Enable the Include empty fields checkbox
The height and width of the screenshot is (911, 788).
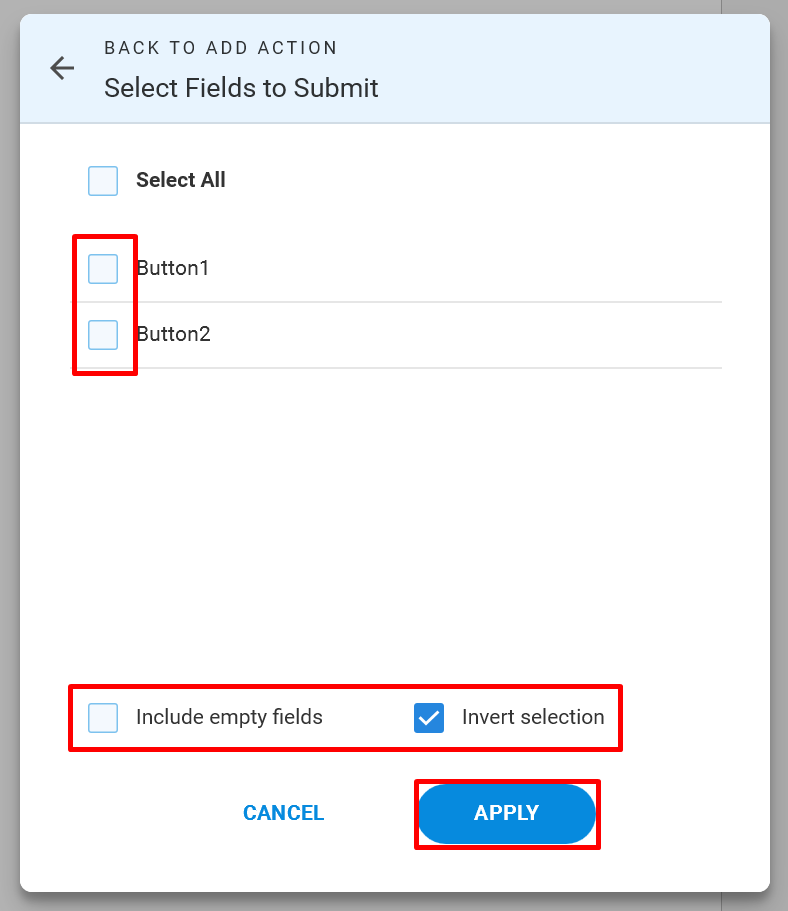tap(103, 718)
